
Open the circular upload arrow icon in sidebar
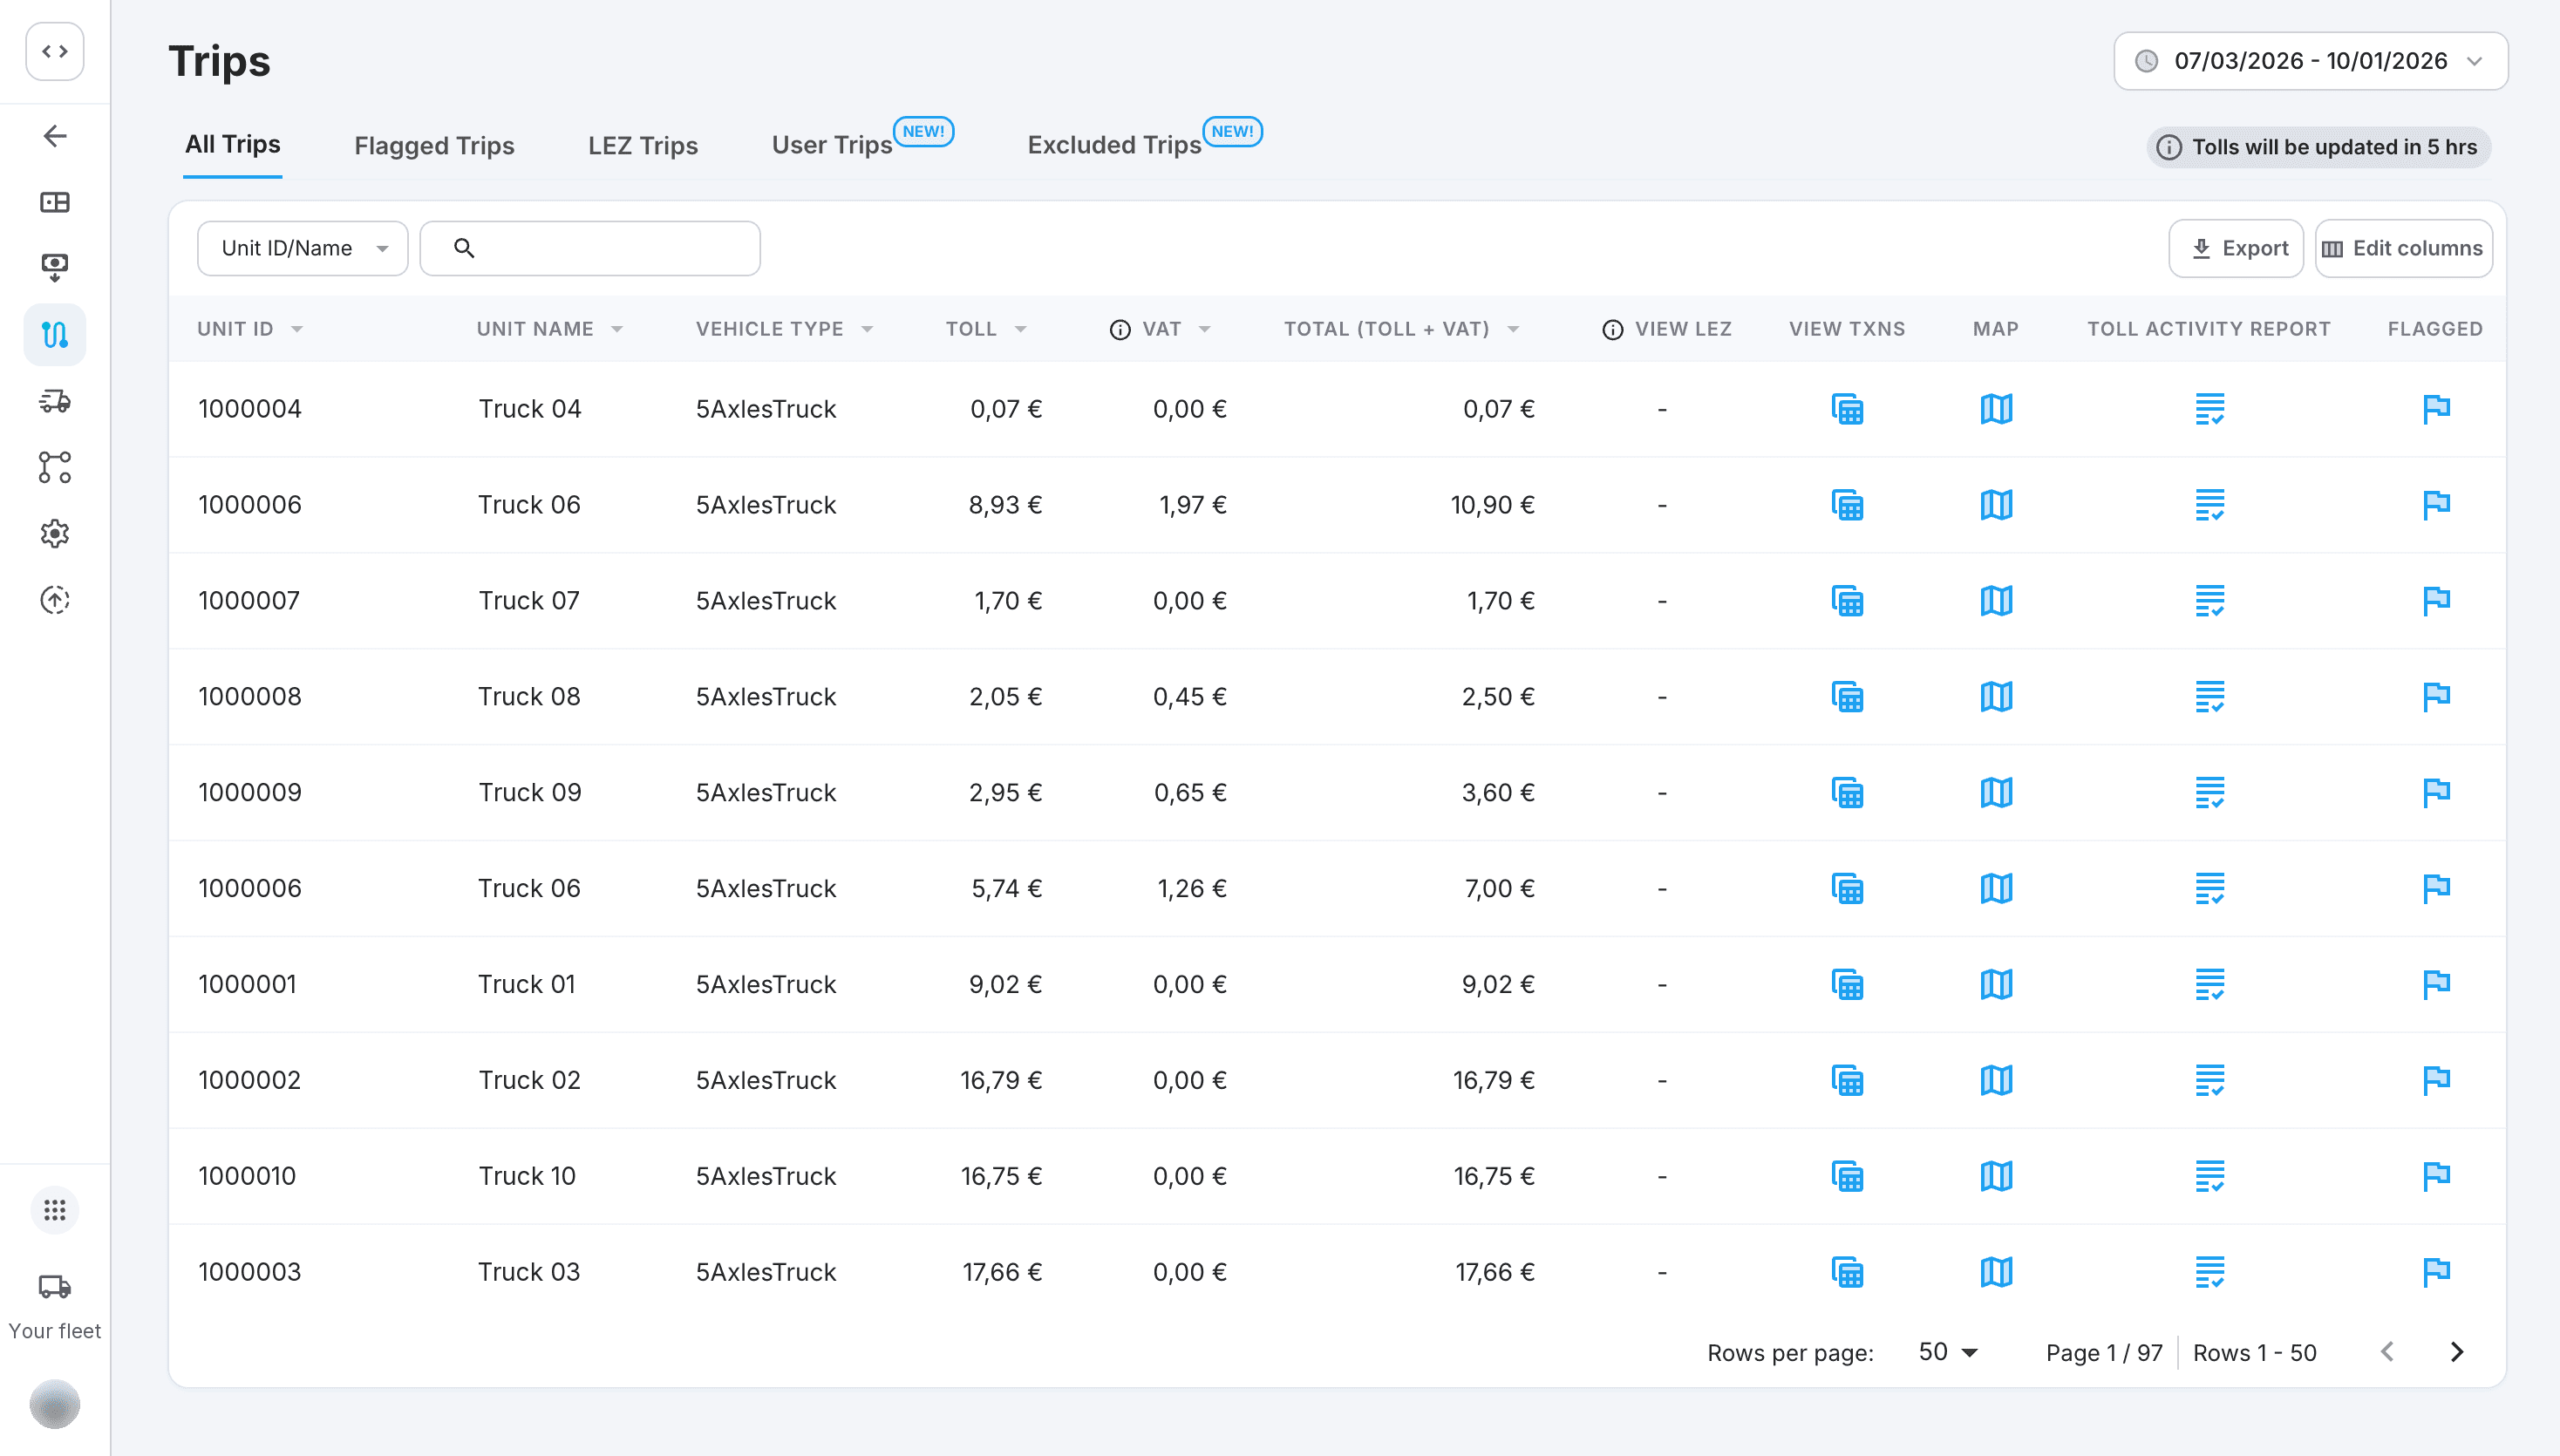pyautogui.click(x=55, y=600)
